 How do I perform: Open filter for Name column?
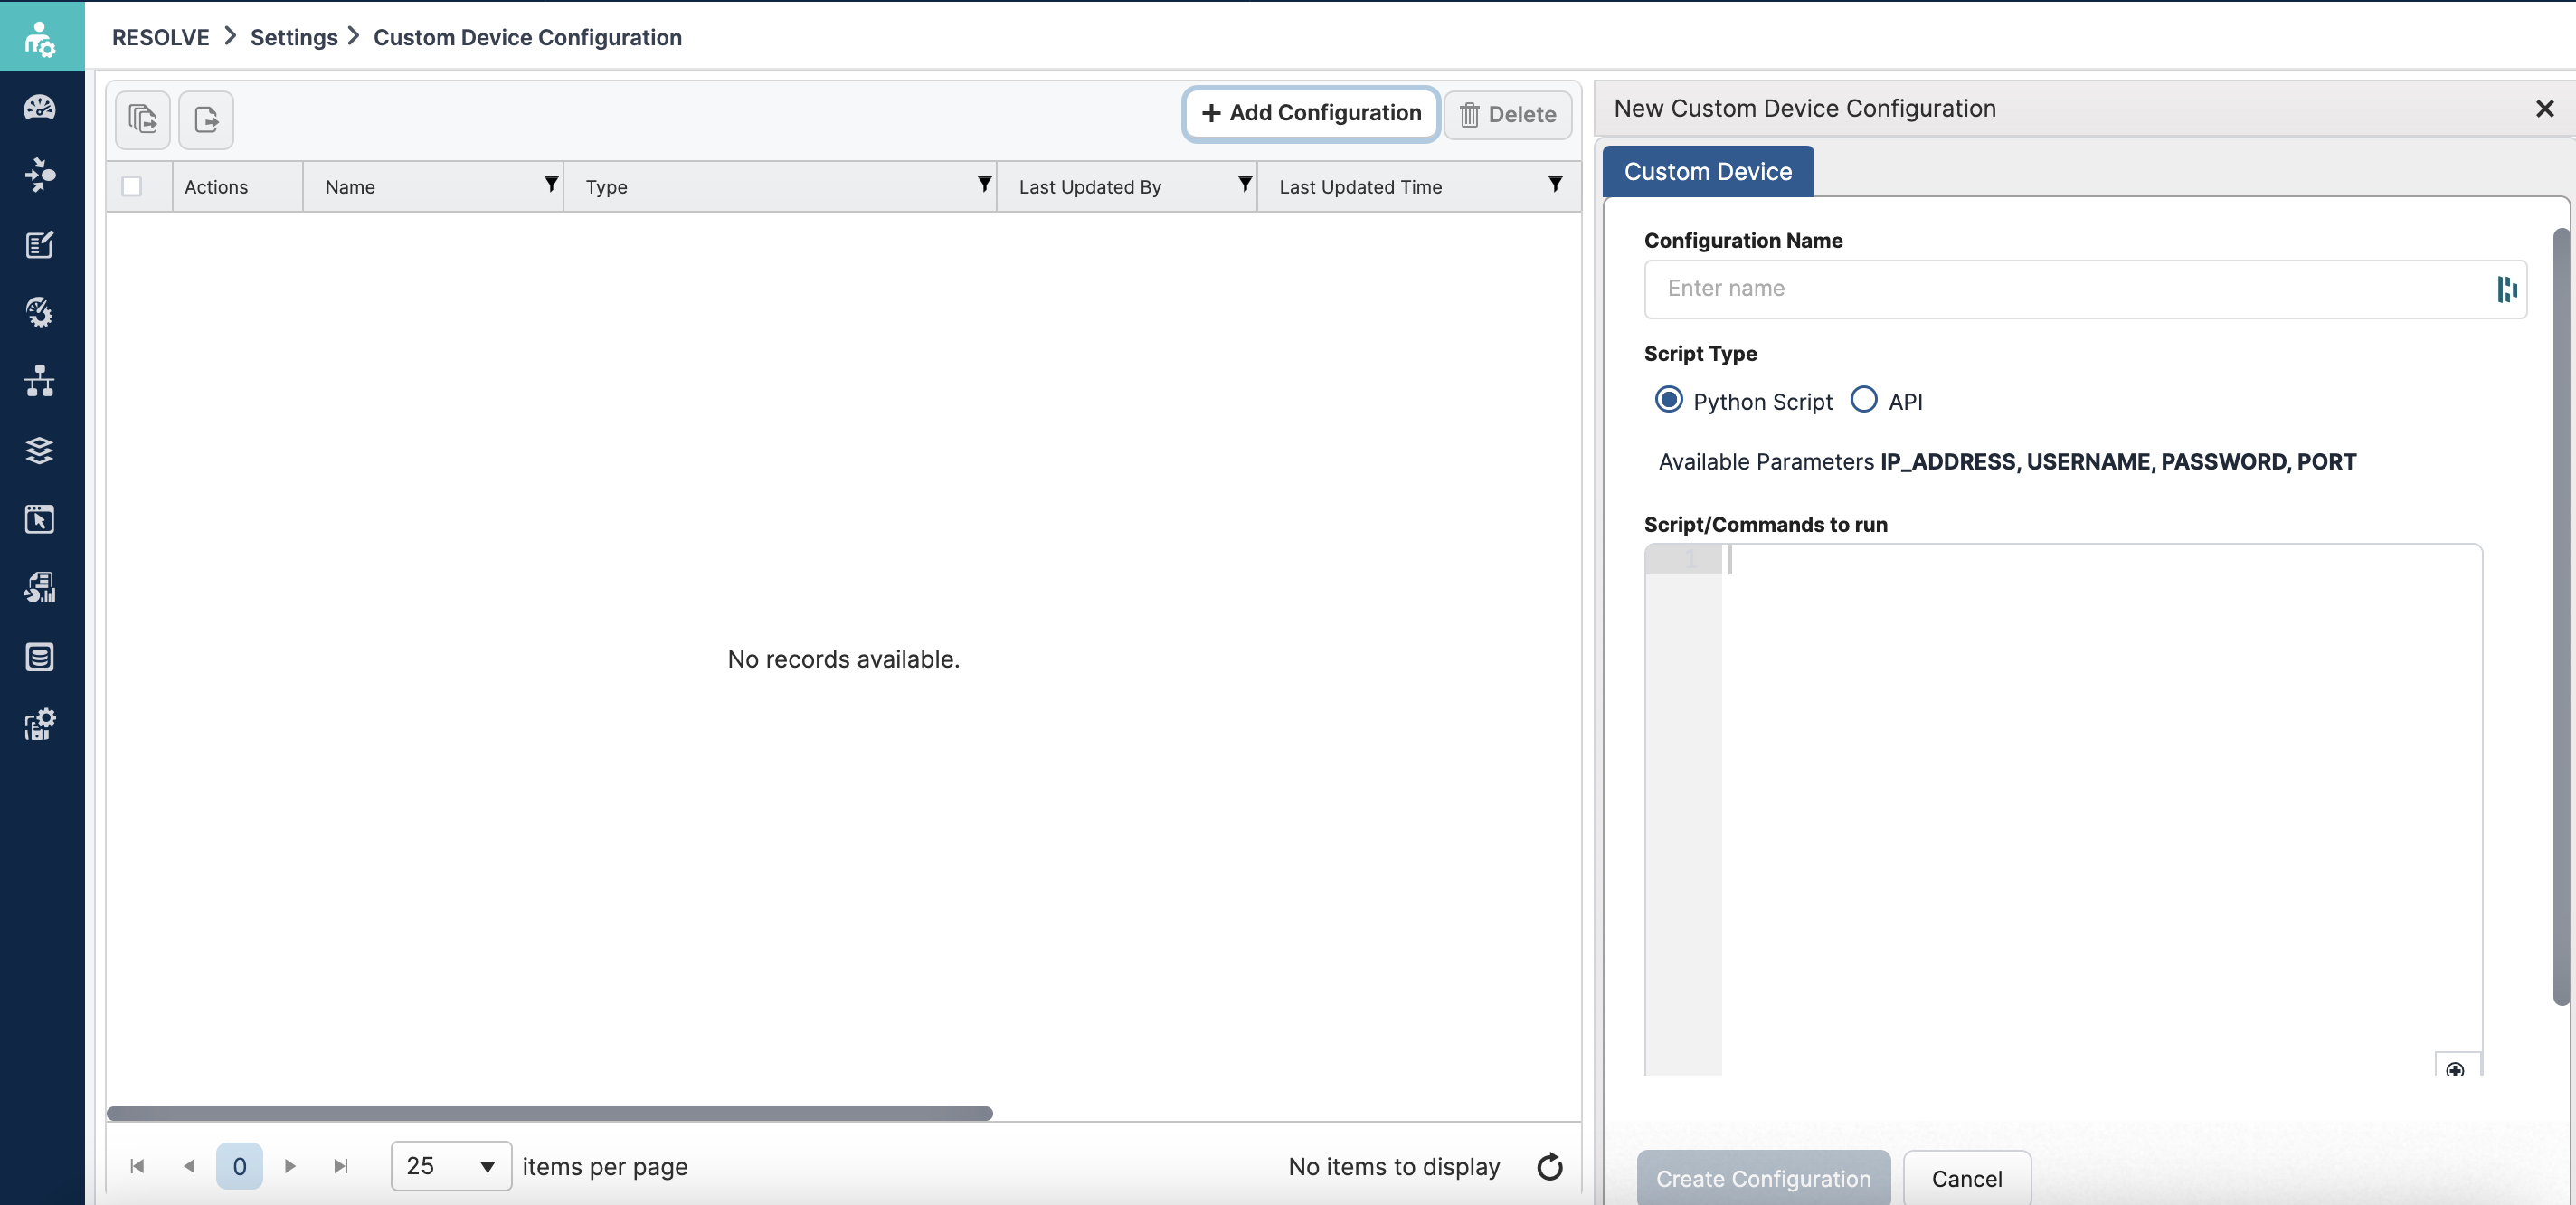[x=551, y=184]
